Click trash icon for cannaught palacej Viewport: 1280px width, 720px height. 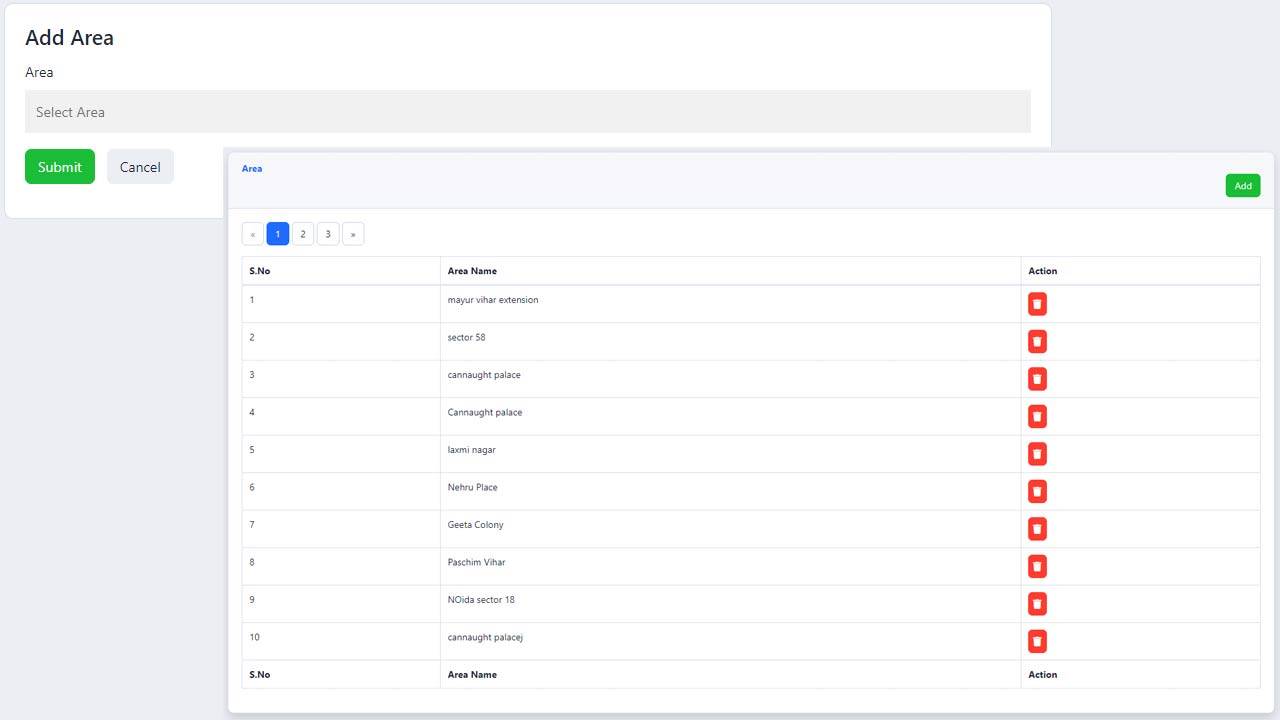click(x=1037, y=642)
